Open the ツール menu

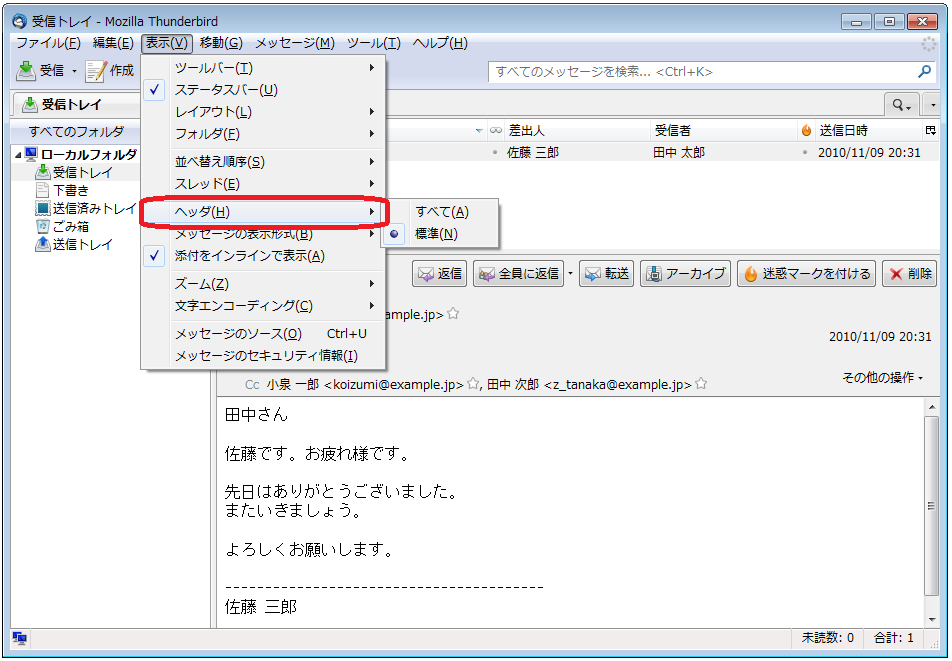point(374,43)
